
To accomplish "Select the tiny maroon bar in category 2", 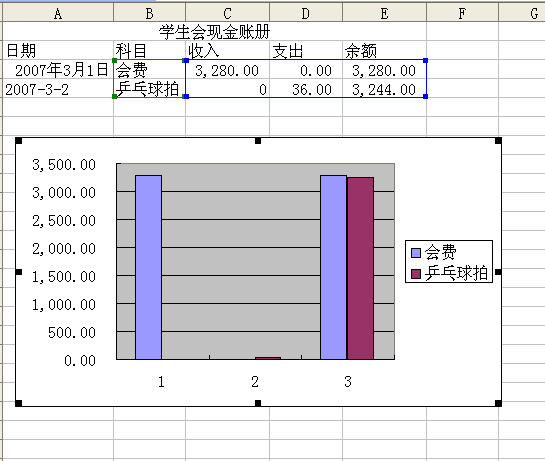I will [268, 358].
